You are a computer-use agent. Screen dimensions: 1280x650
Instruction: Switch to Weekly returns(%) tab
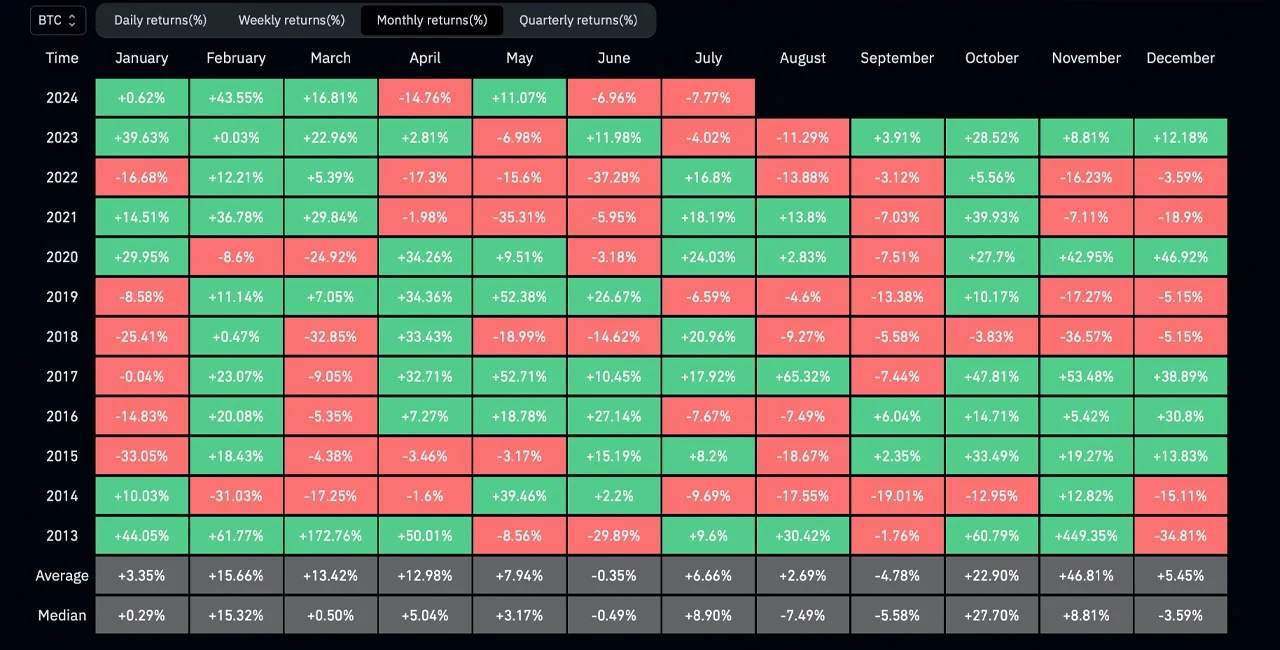(291, 20)
